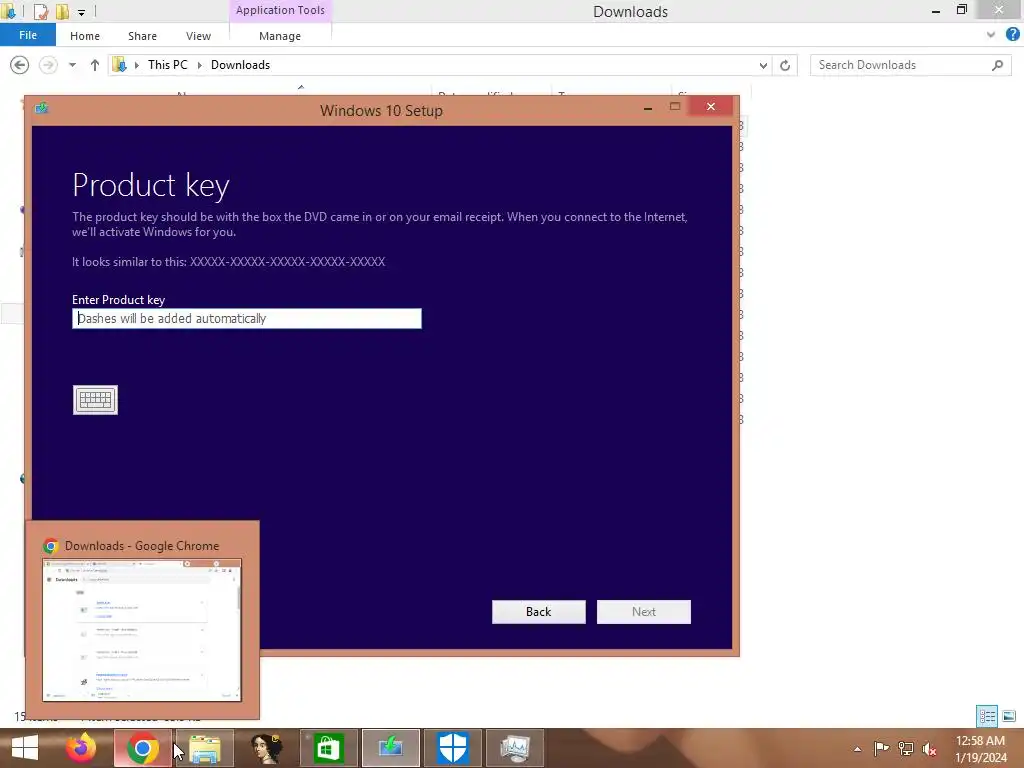Open Google Chrome on the taskbar
Screen dimensions: 1024x768
(x=142, y=748)
